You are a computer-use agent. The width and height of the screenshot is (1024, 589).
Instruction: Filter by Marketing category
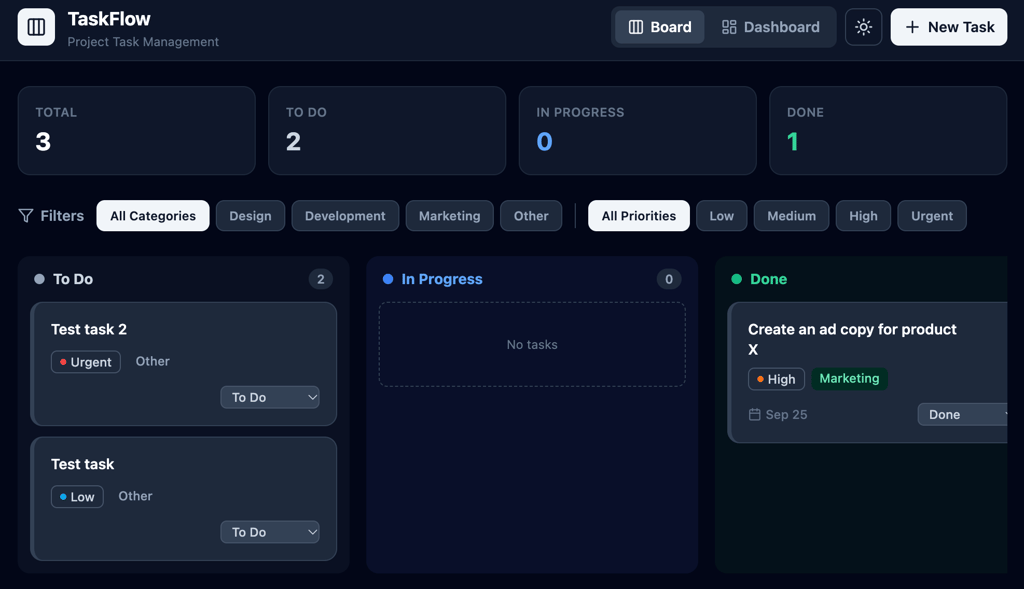tap(449, 215)
